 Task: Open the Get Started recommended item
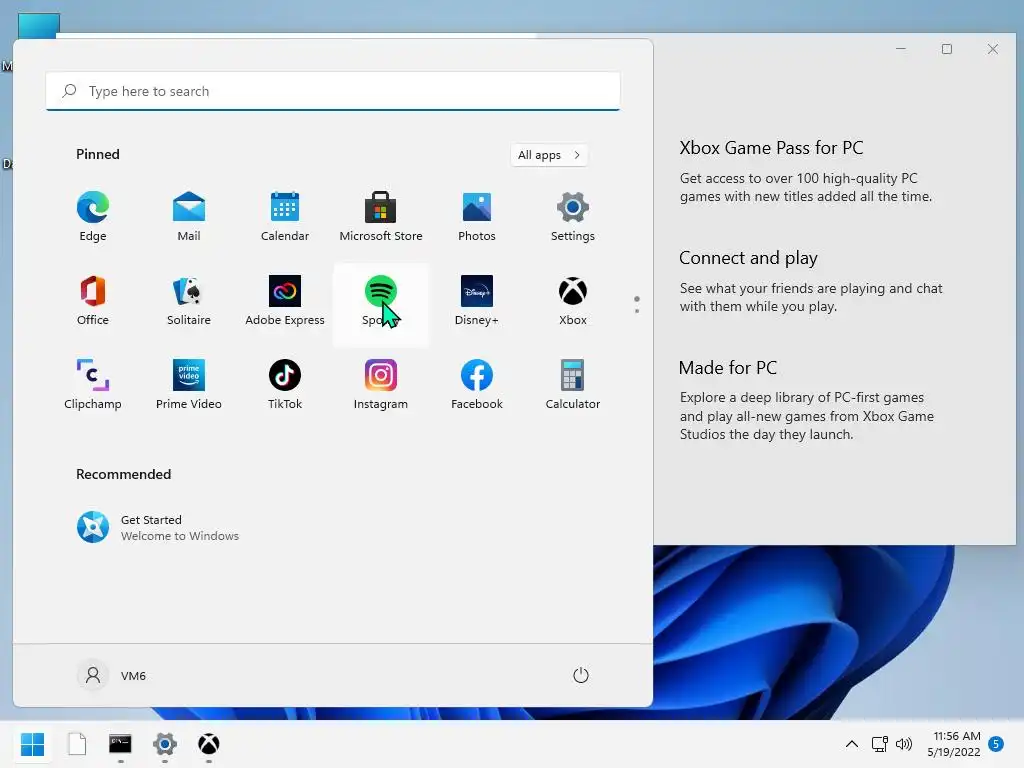point(157,527)
